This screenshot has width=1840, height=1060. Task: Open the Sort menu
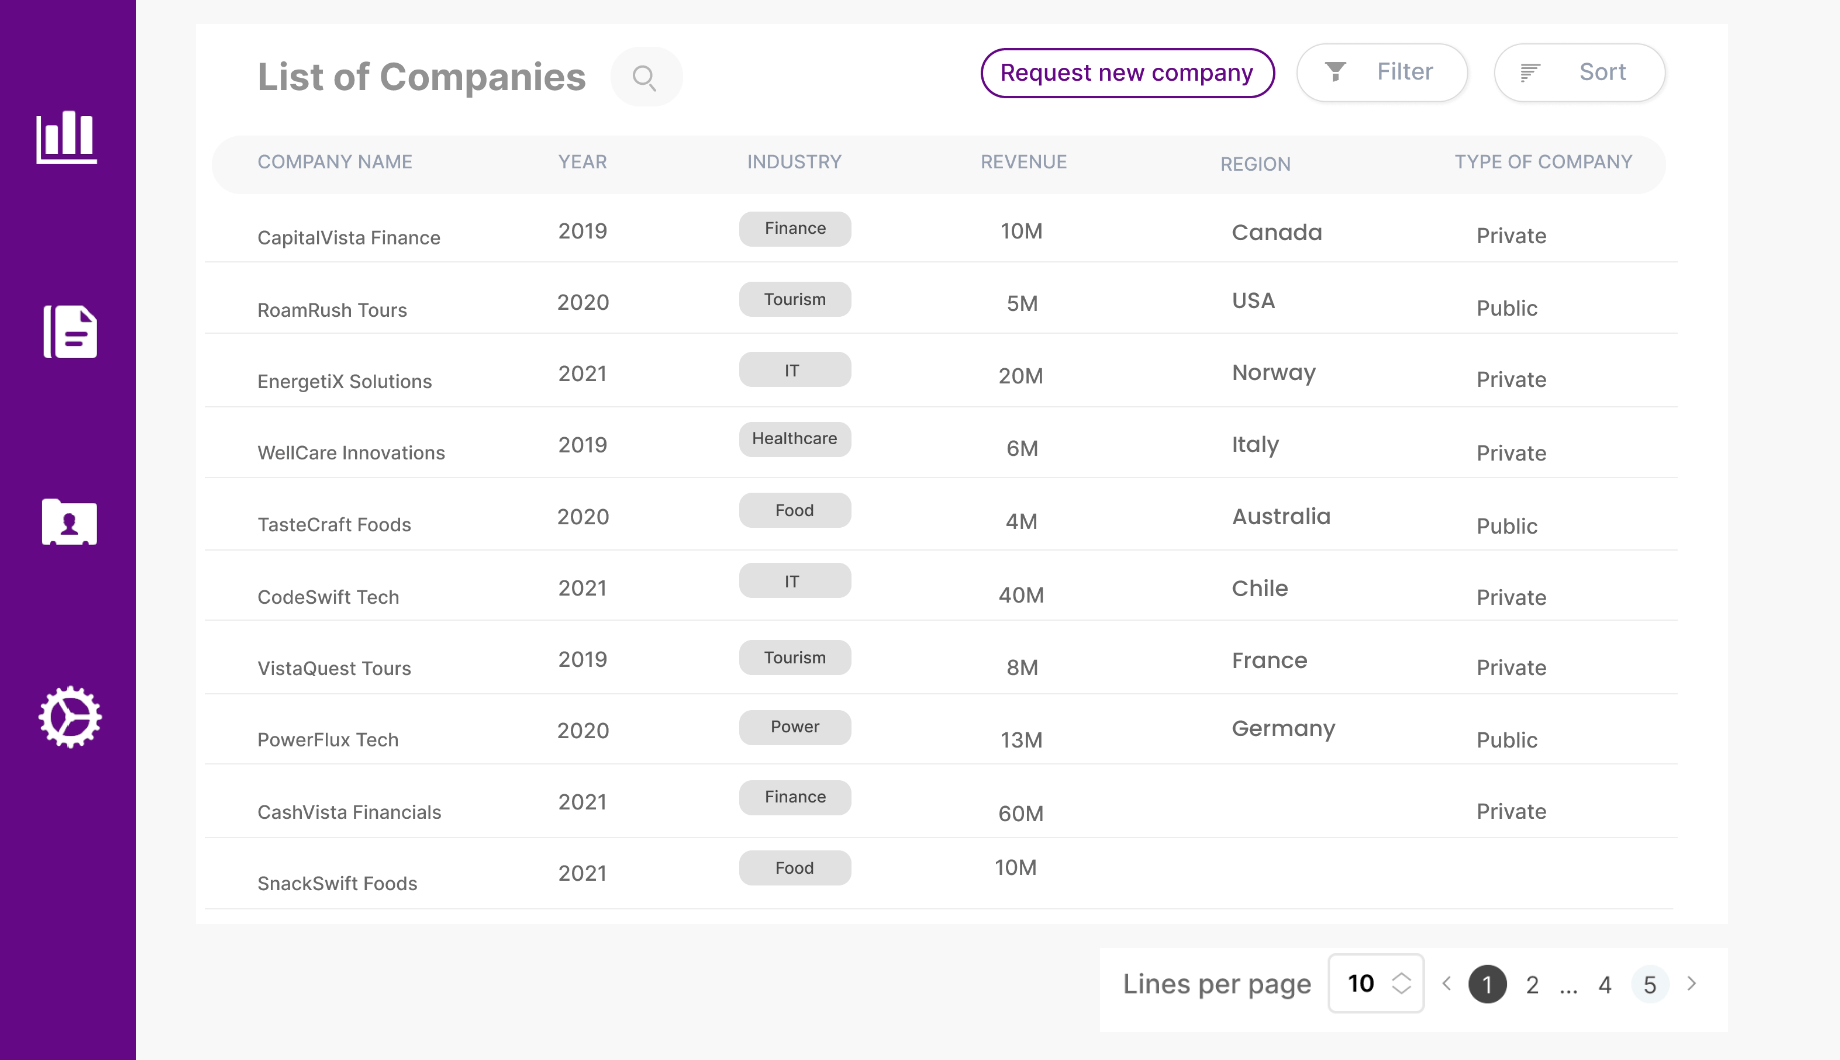pyautogui.click(x=1579, y=72)
